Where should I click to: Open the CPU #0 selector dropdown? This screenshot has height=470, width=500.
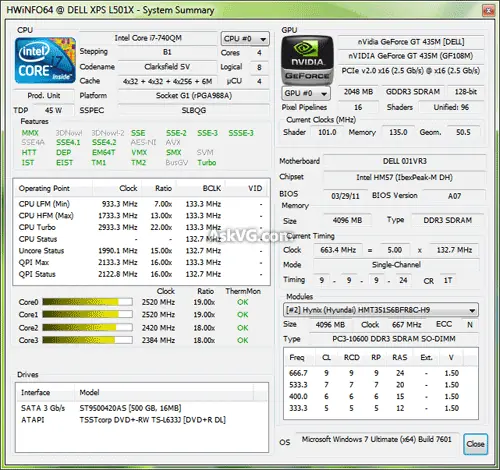(245, 39)
